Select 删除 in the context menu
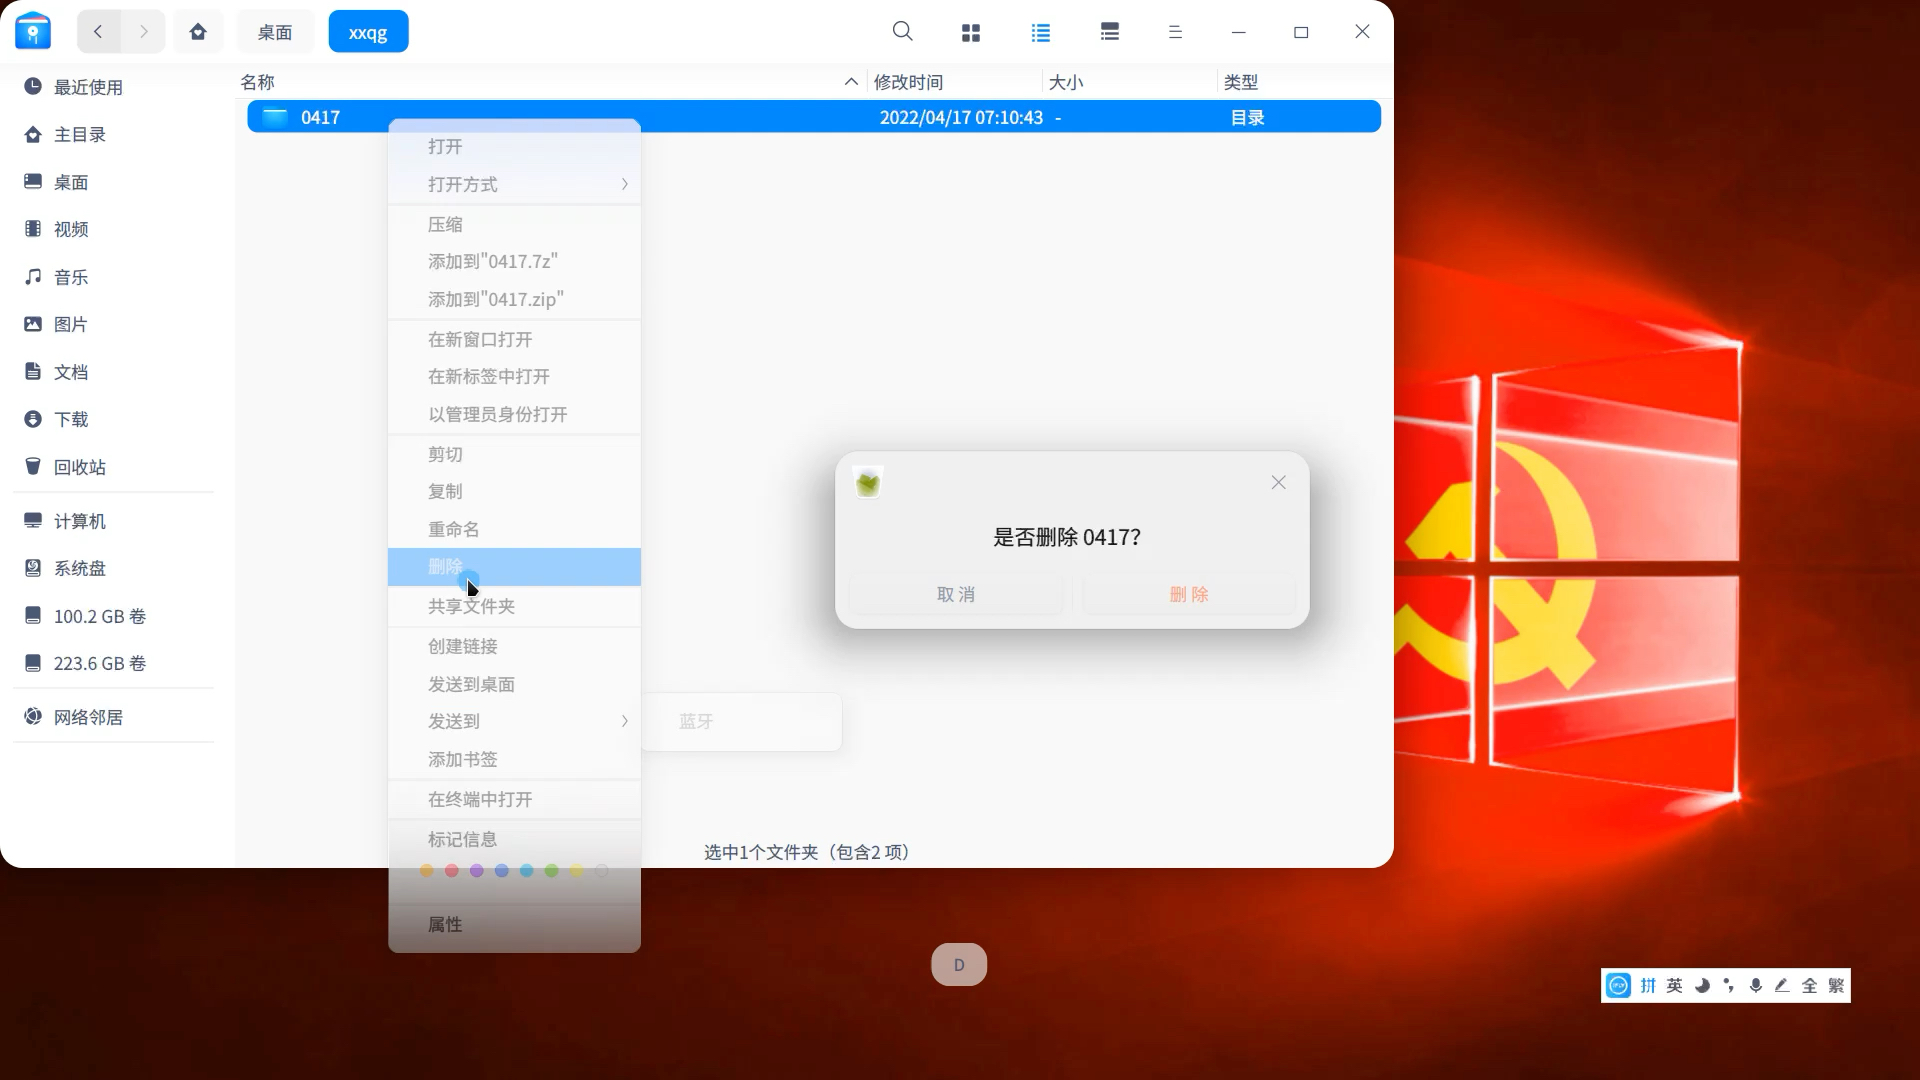 (x=514, y=567)
